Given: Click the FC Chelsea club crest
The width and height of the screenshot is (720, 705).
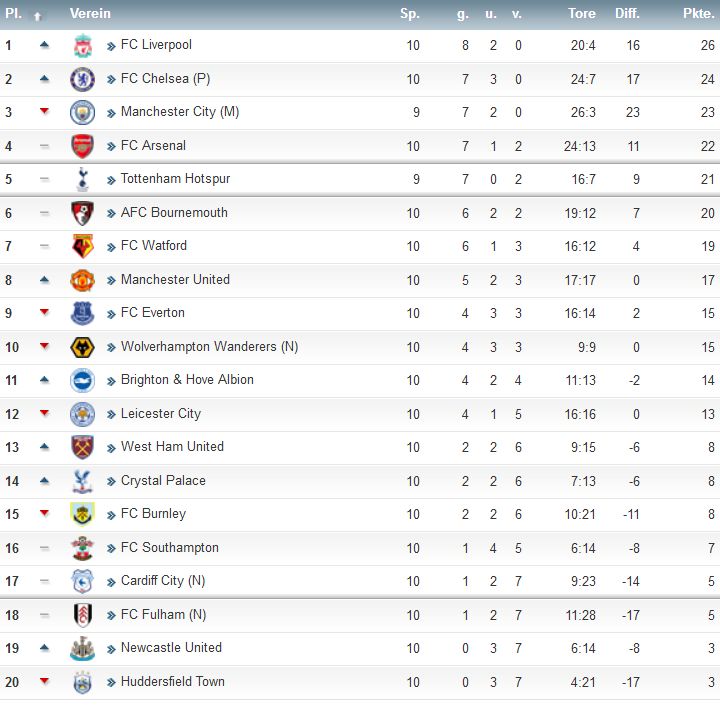Looking at the screenshot, I should [x=83, y=79].
